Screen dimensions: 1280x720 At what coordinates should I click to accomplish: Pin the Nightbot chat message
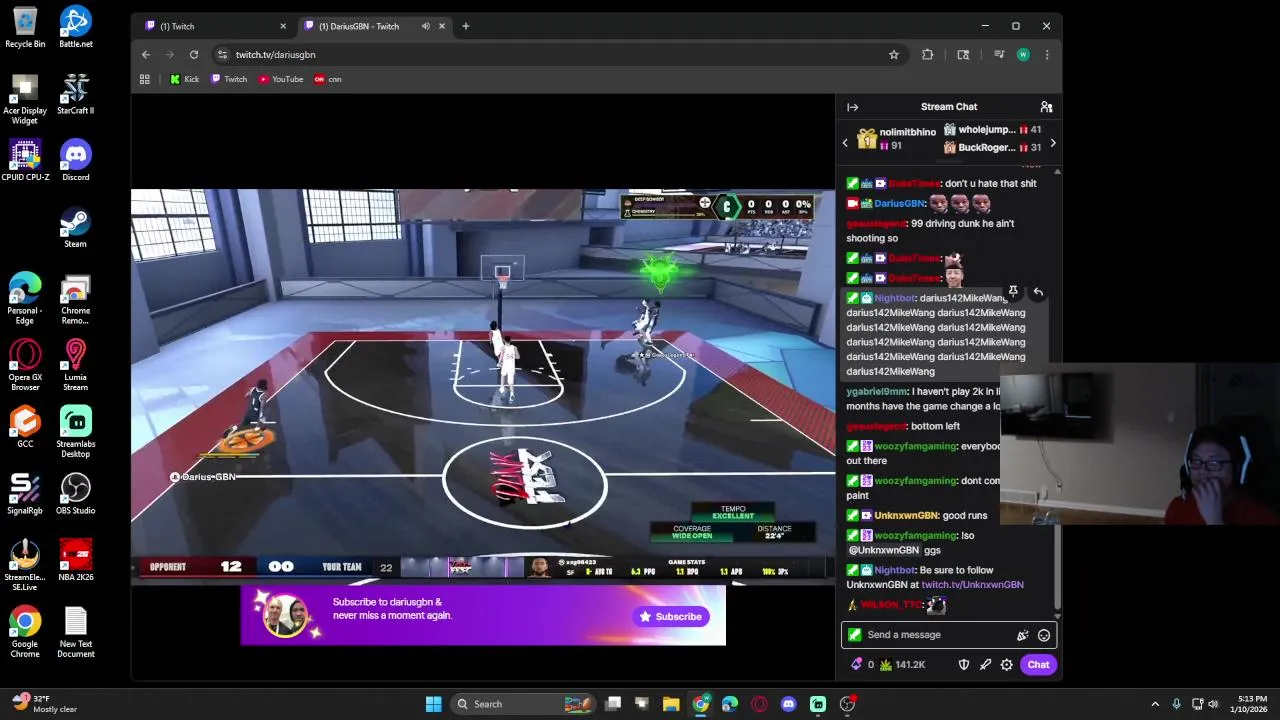[1013, 292]
